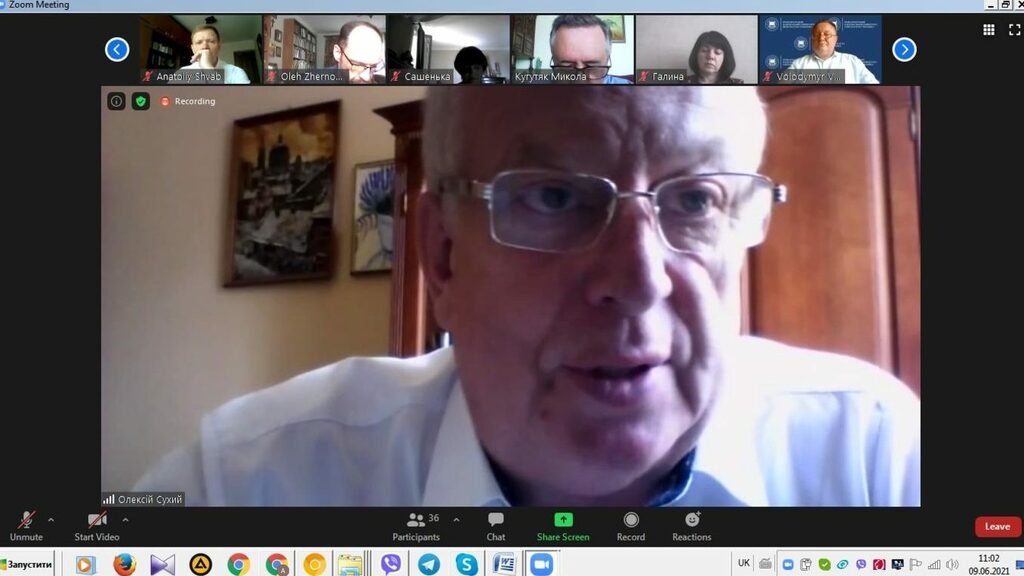The image size is (1024, 576).
Task: Expand the arrow next to Participants
Action: [x=456, y=520]
